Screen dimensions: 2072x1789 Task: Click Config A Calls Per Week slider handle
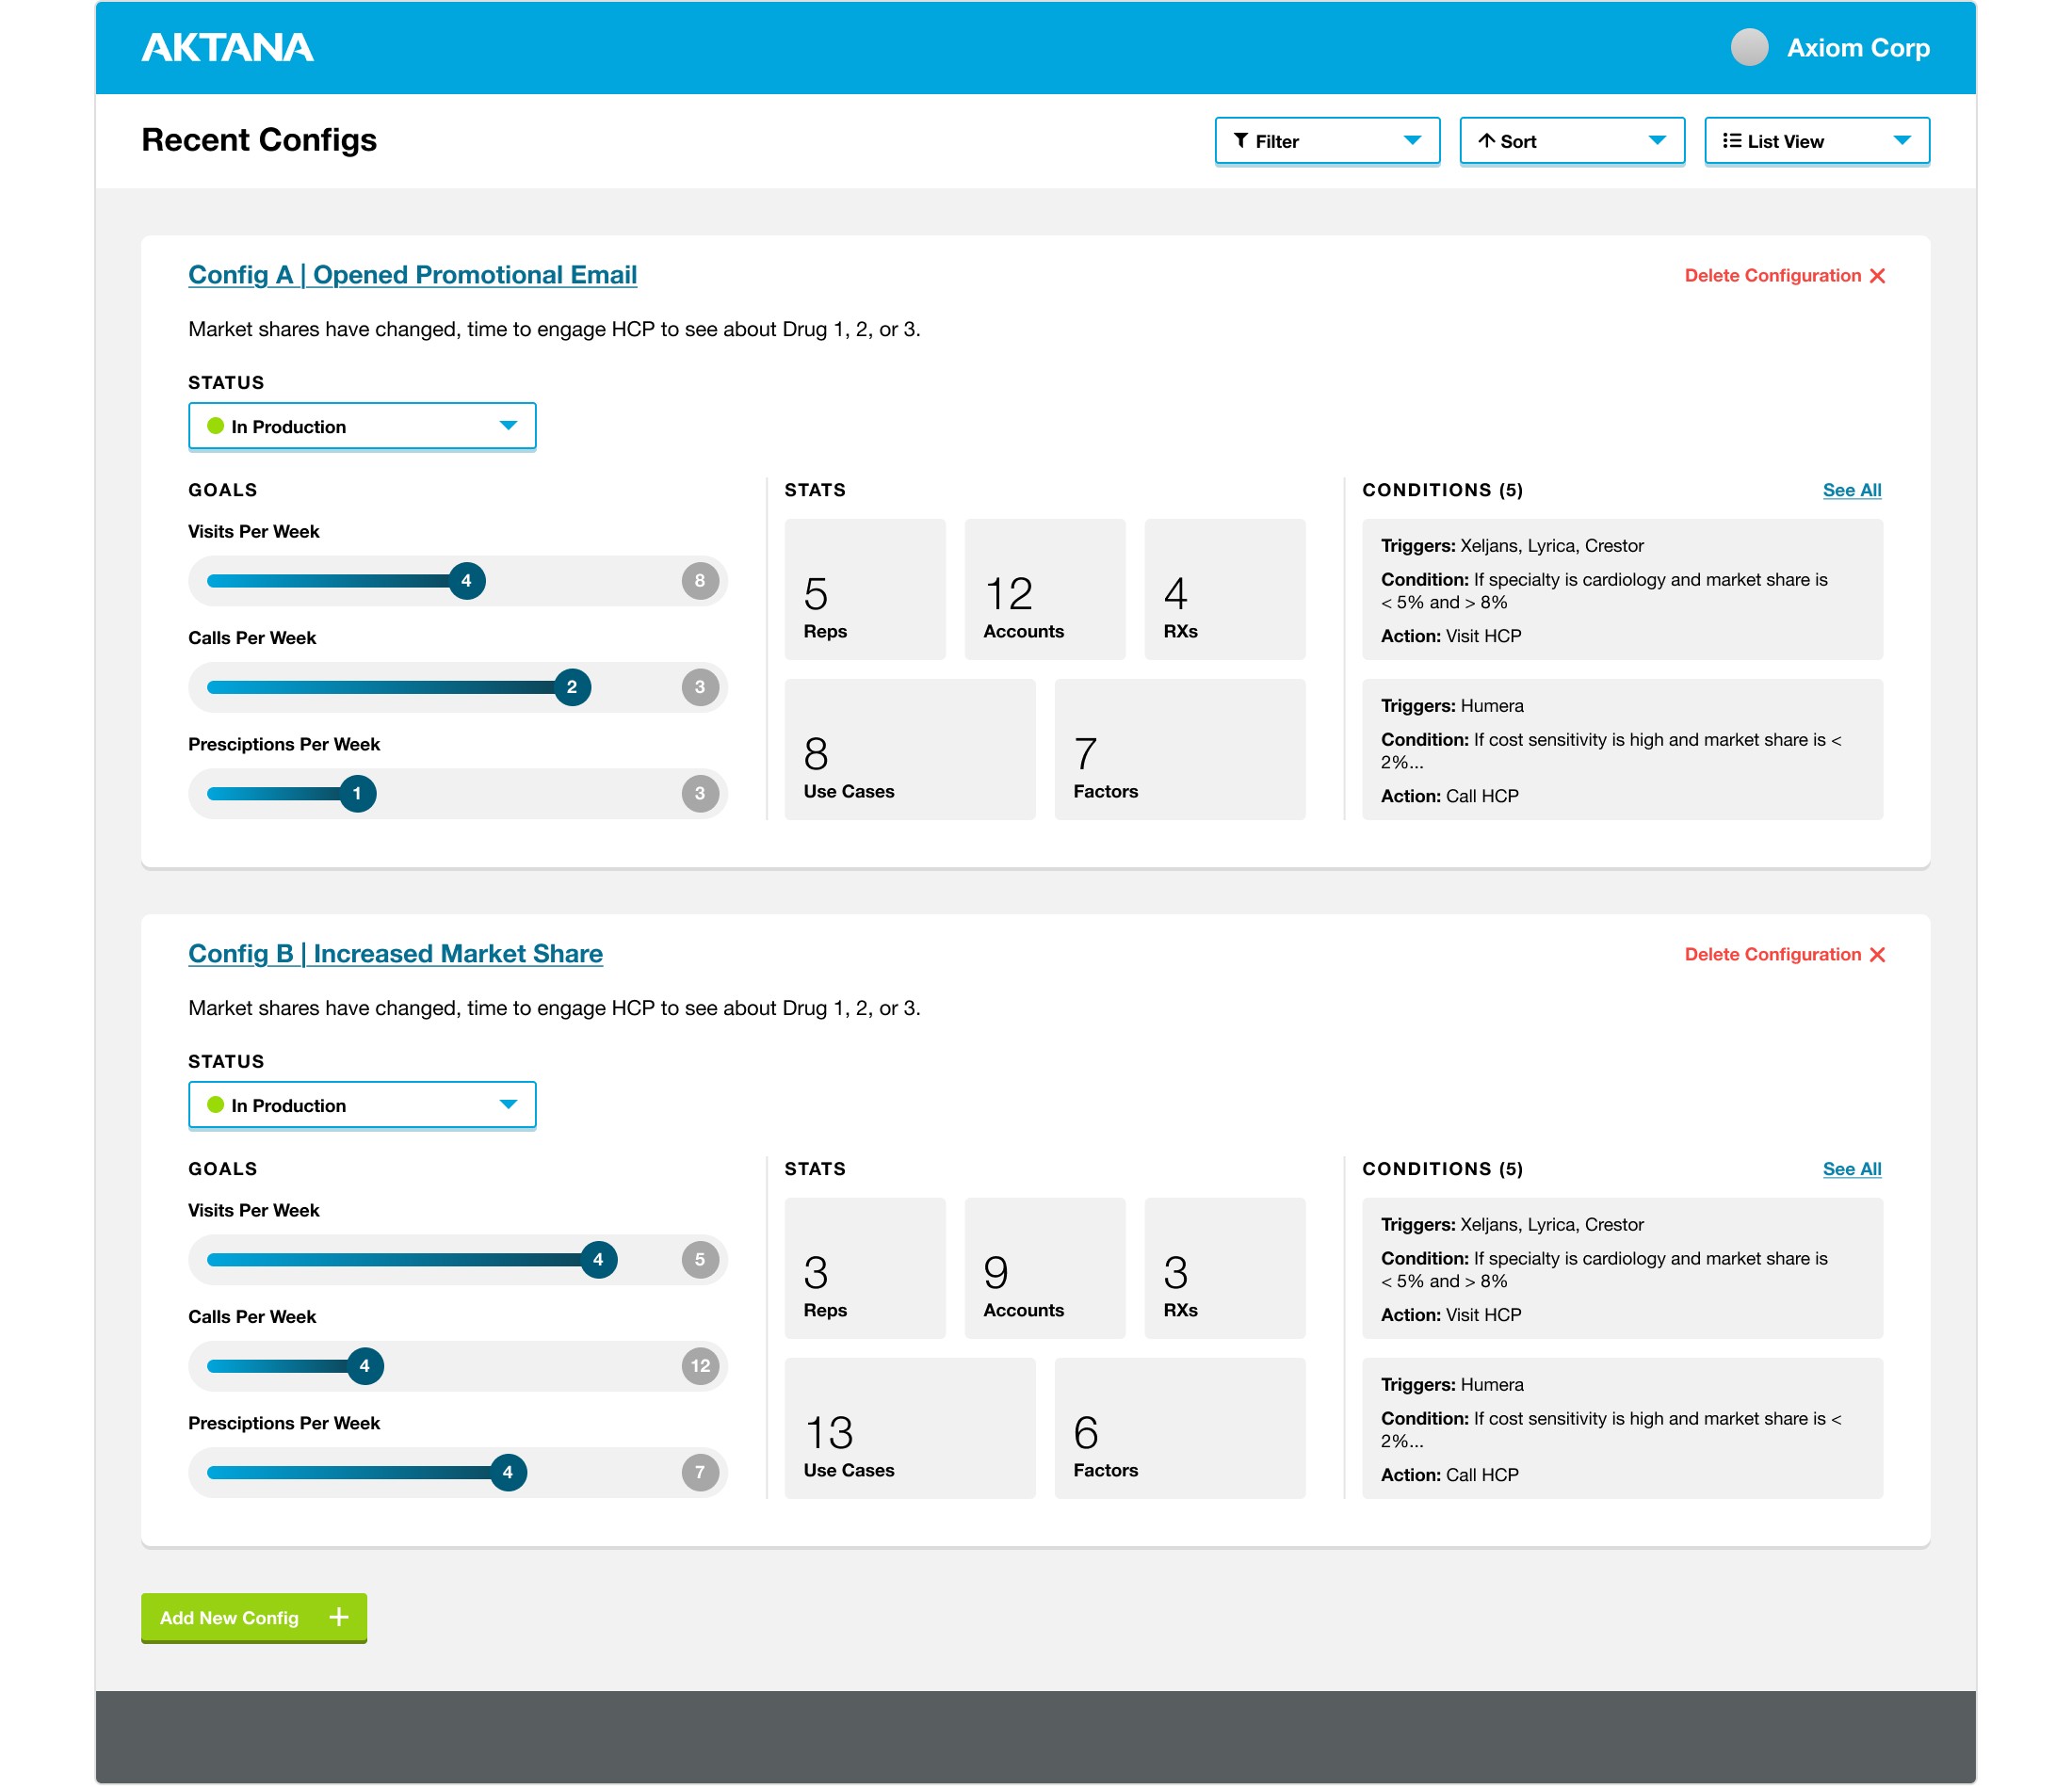point(572,687)
